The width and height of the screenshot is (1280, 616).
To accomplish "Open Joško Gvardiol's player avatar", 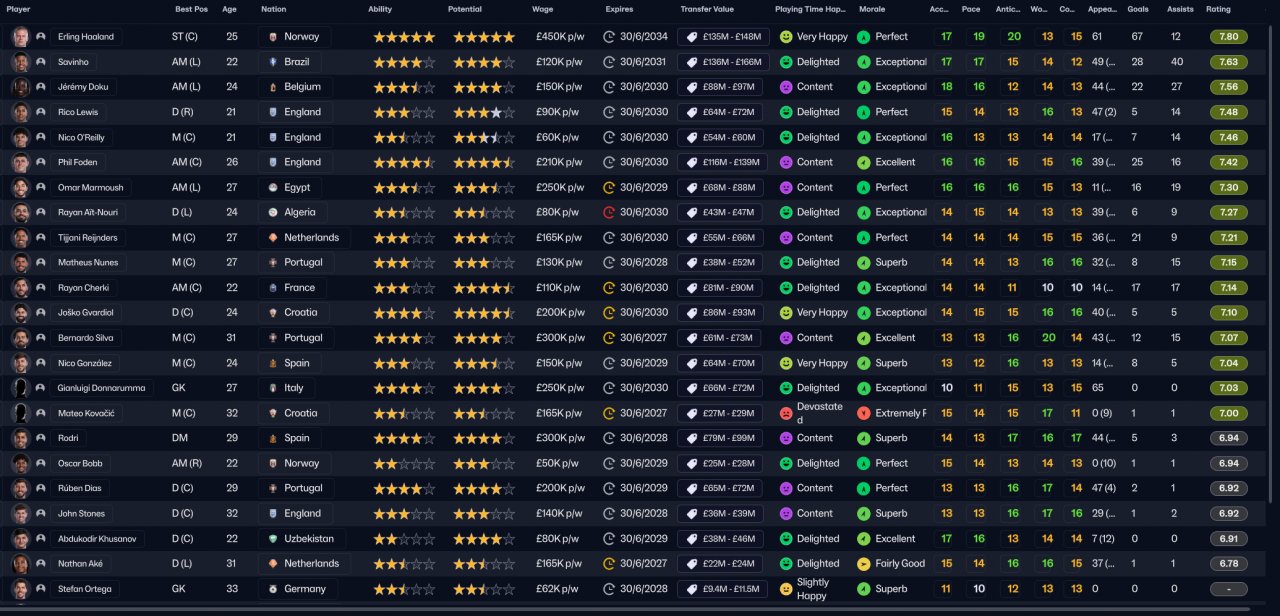I will point(20,313).
